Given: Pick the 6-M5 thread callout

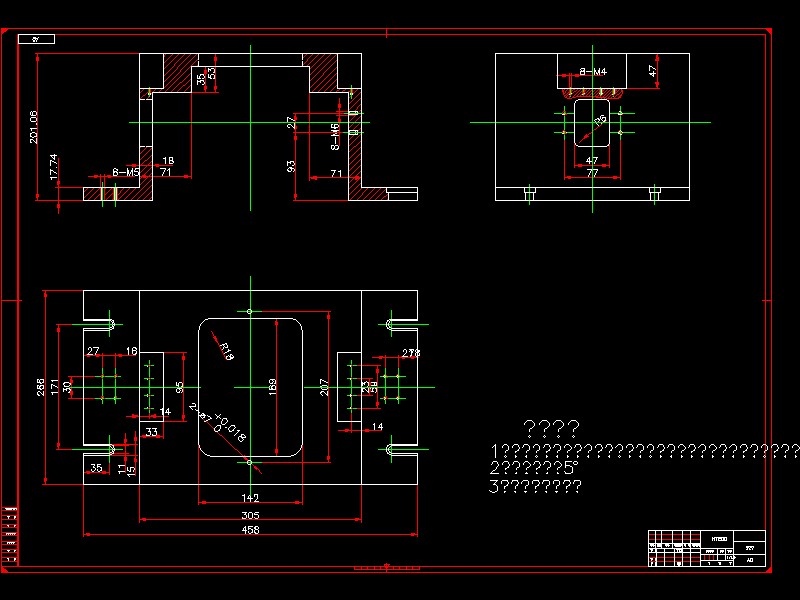Looking at the screenshot, I should pyautogui.click(x=126, y=172).
